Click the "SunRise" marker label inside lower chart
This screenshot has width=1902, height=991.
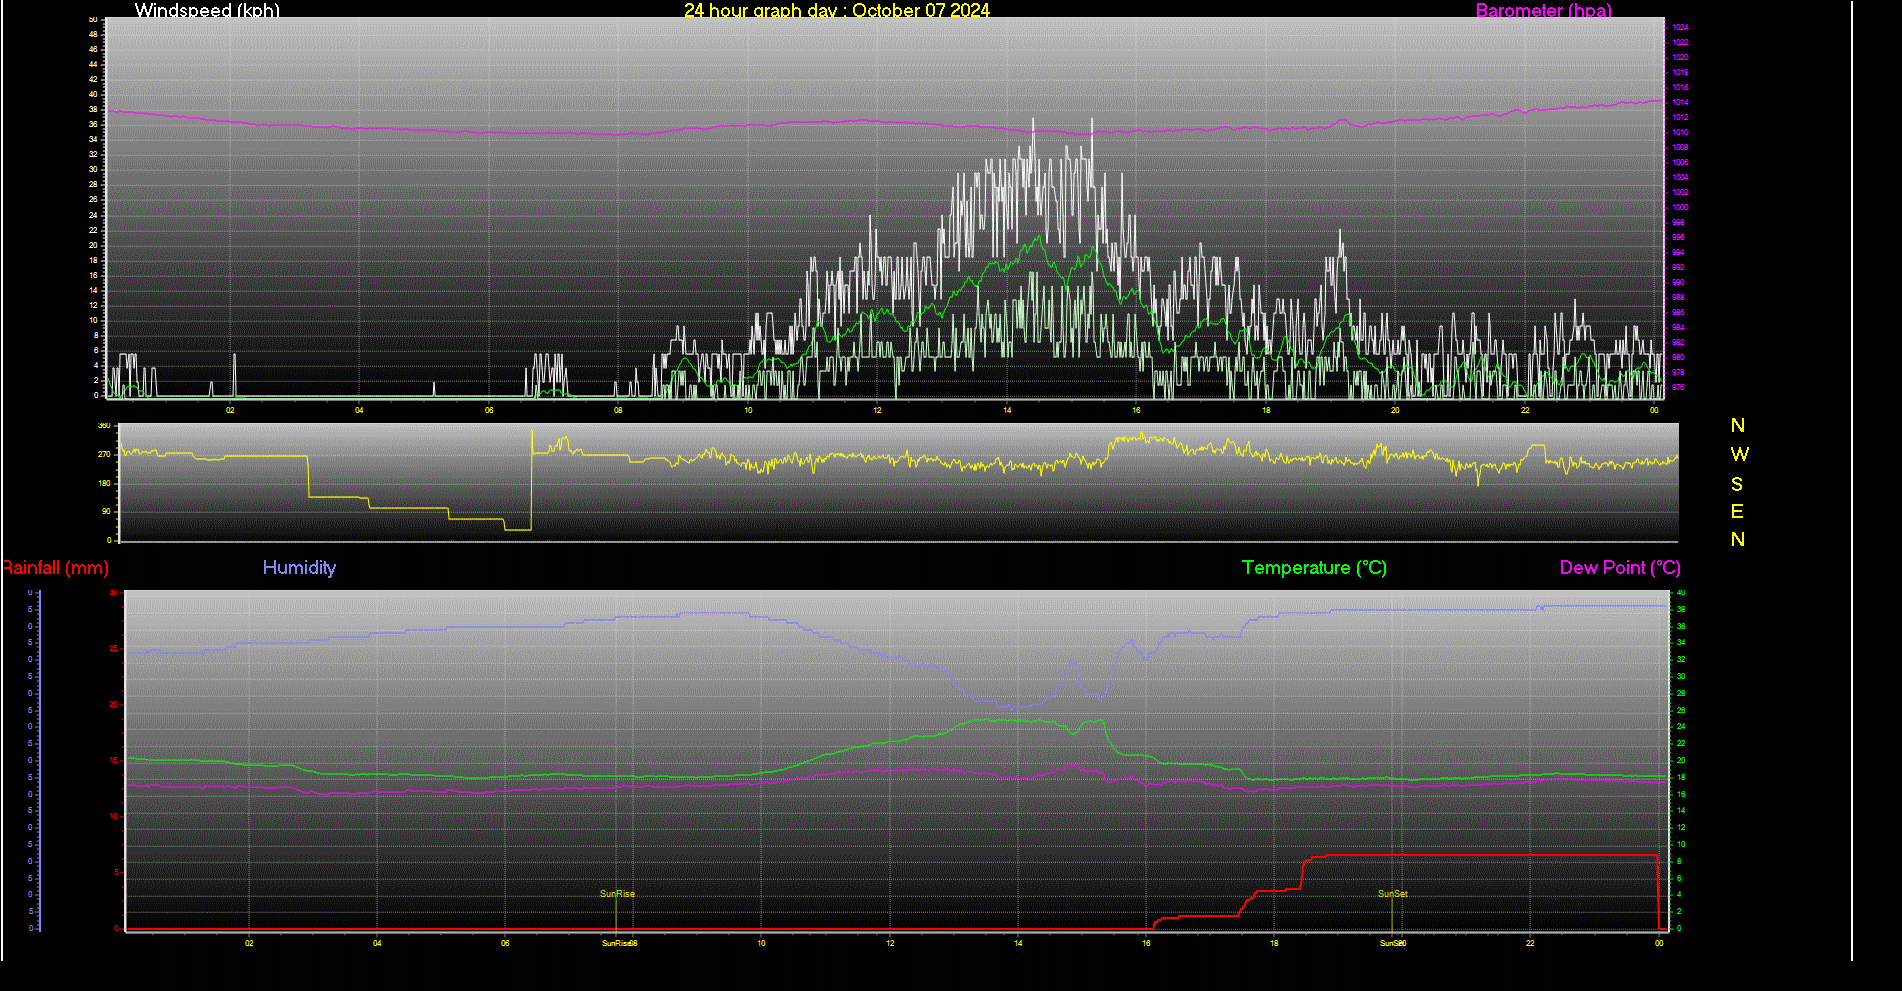point(617,894)
